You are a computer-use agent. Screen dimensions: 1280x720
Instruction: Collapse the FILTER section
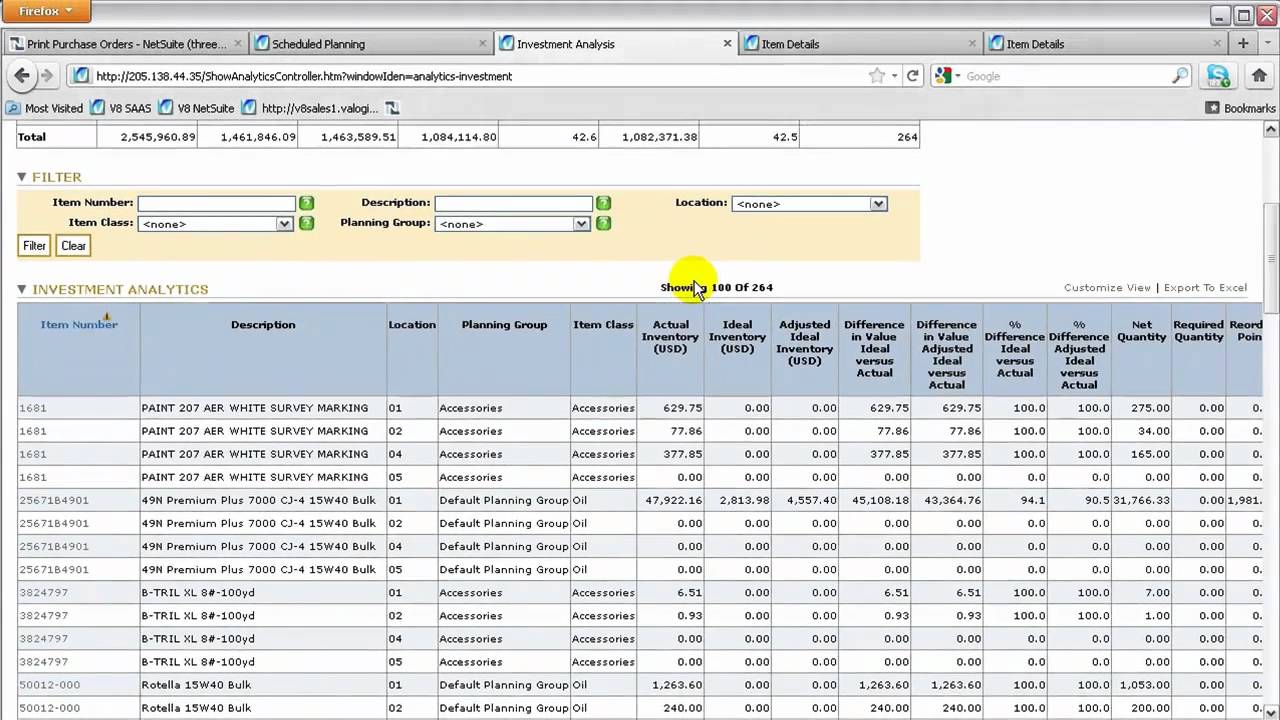coord(22,177)
